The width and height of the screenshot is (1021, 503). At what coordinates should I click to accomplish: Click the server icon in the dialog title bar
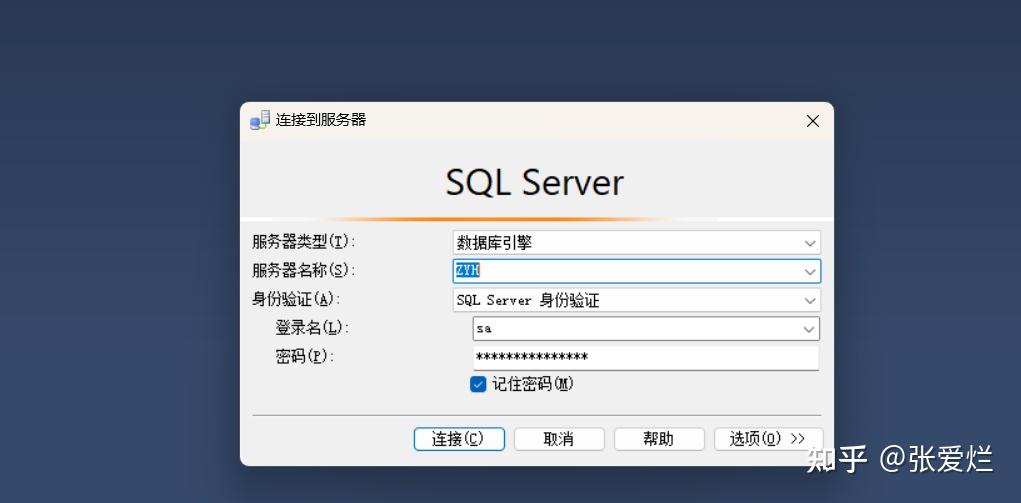point(260,121)
